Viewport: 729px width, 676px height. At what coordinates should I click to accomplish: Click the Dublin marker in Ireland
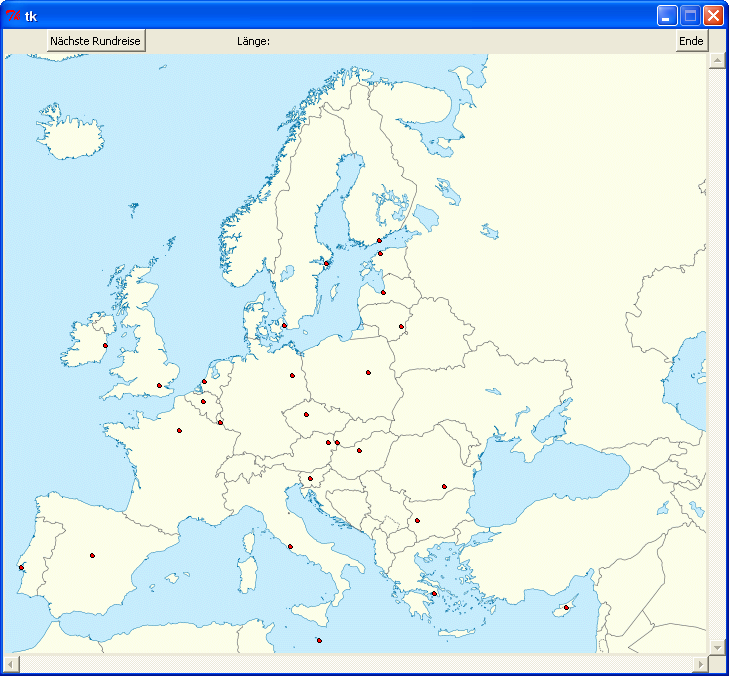pyautogui.click(x=105, y=346)
